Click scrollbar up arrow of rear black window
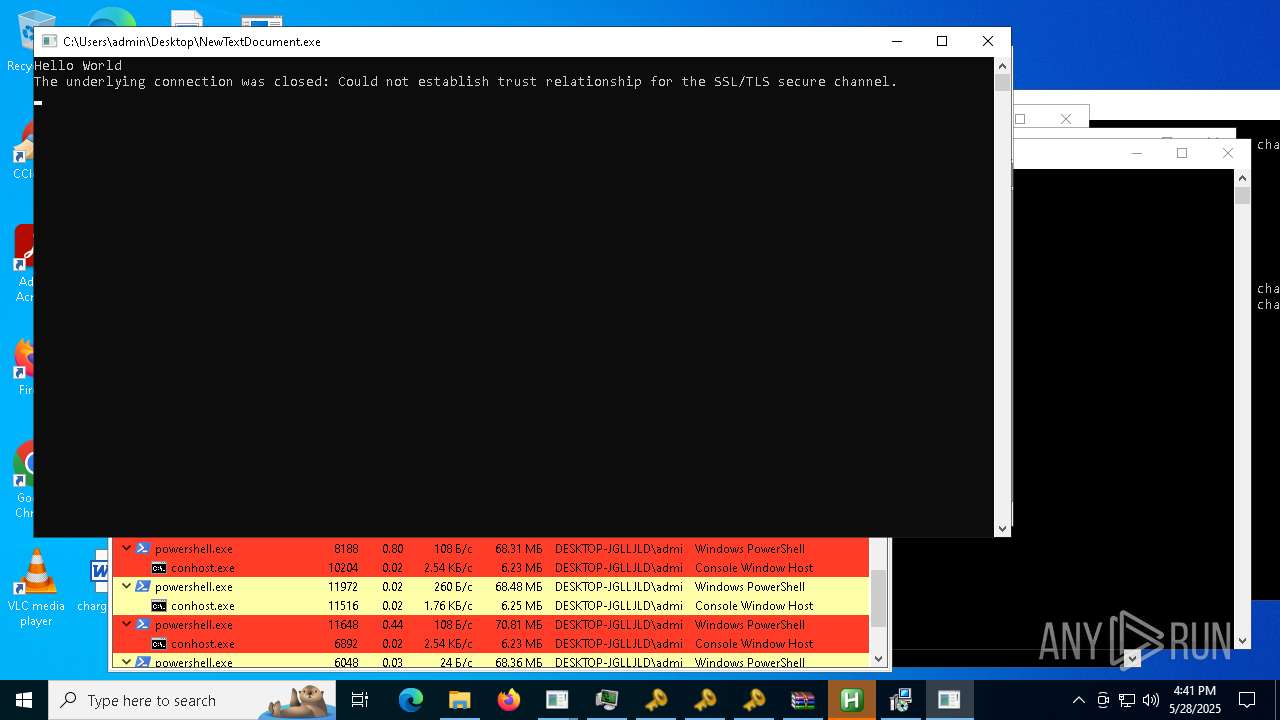Image resolution: width=1280 pixels, height=720 pixels. 1243,177
